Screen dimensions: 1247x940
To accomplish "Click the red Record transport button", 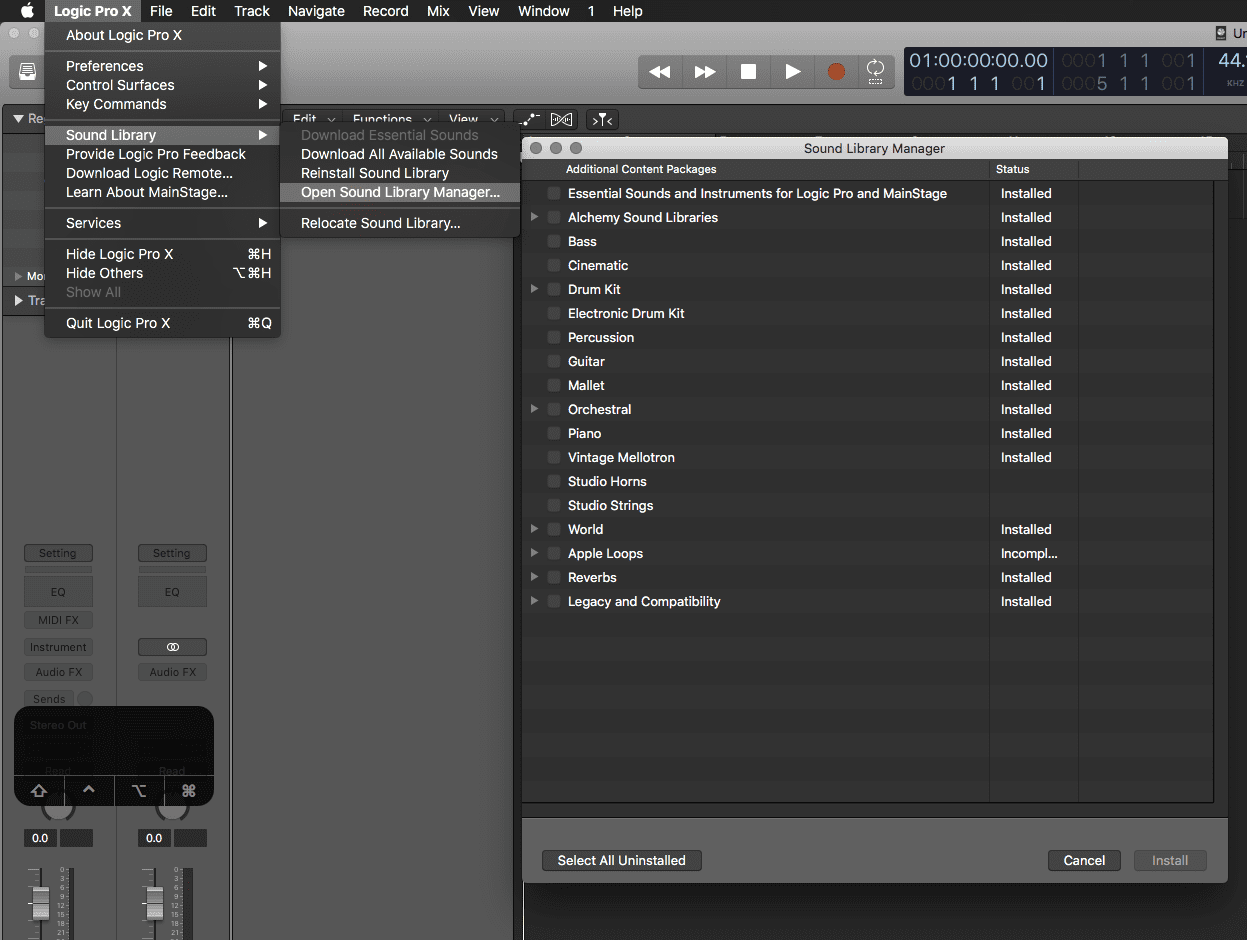I will click(836, 72).
